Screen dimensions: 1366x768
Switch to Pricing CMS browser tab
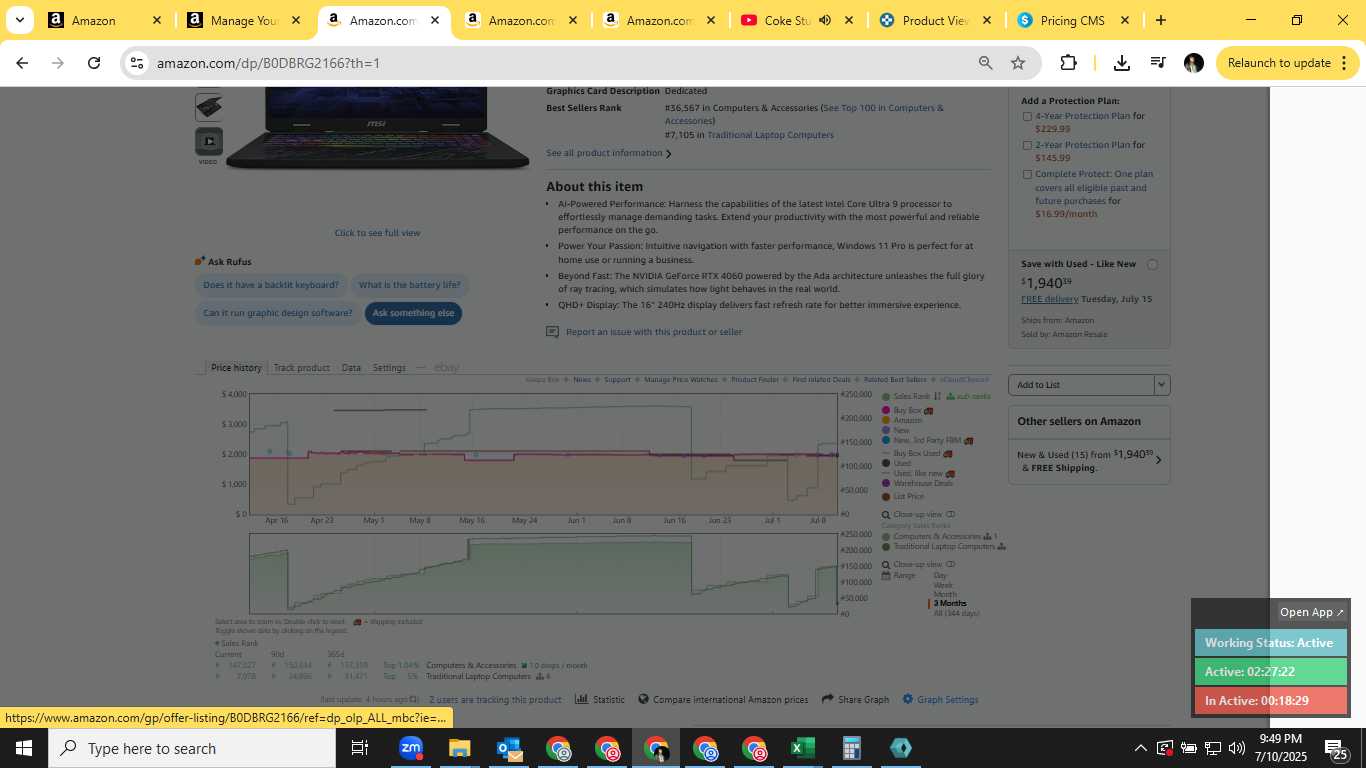(1074, 20)
